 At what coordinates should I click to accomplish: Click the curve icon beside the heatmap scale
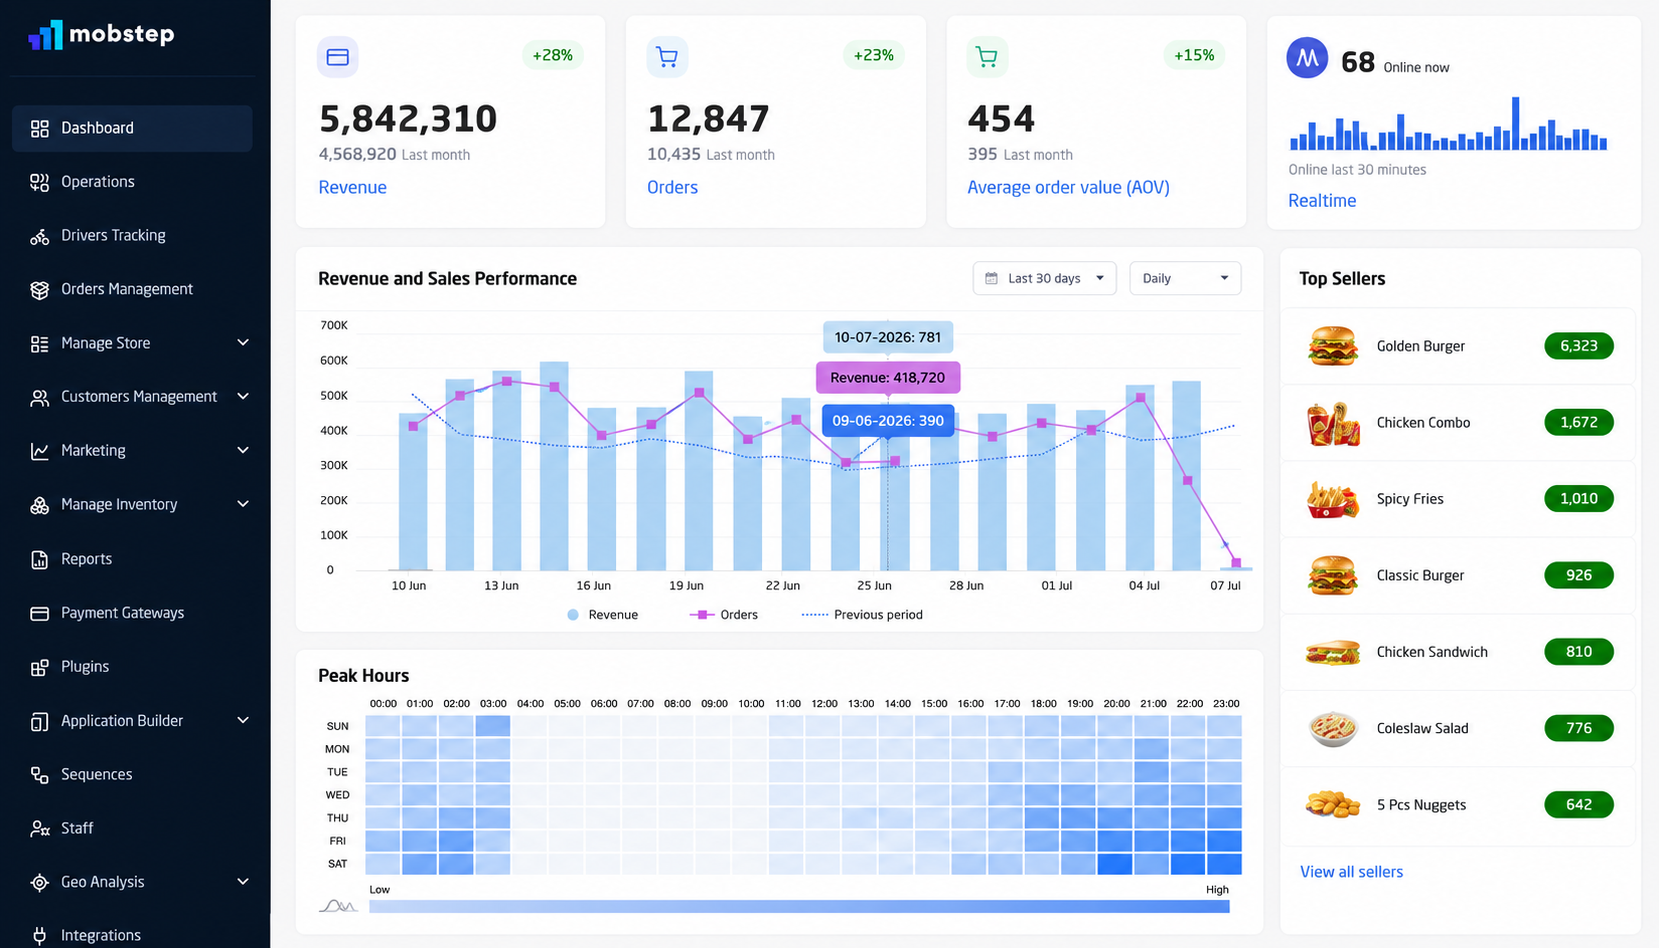(x=338, y=906)
